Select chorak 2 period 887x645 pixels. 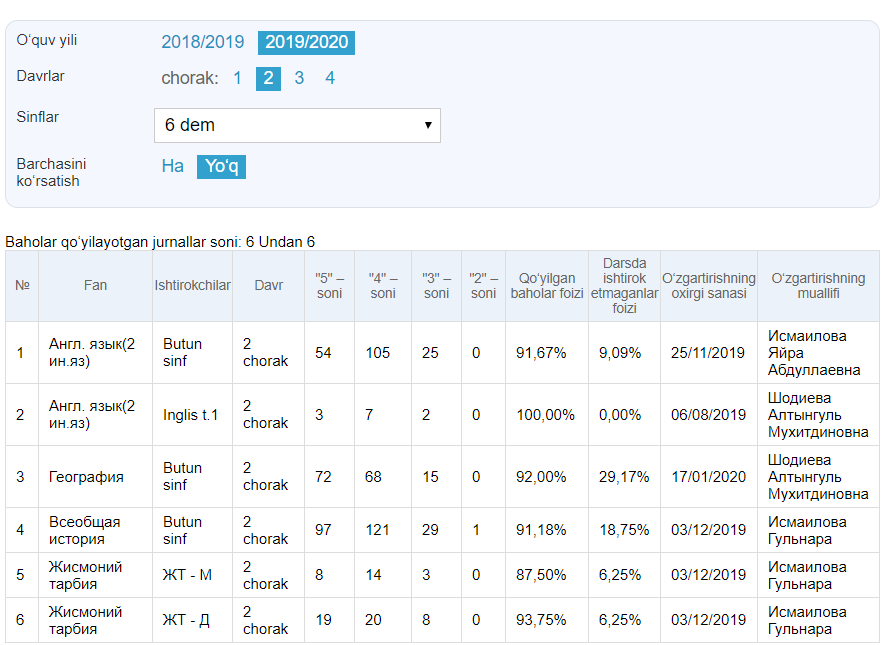(x=268, y=78)
